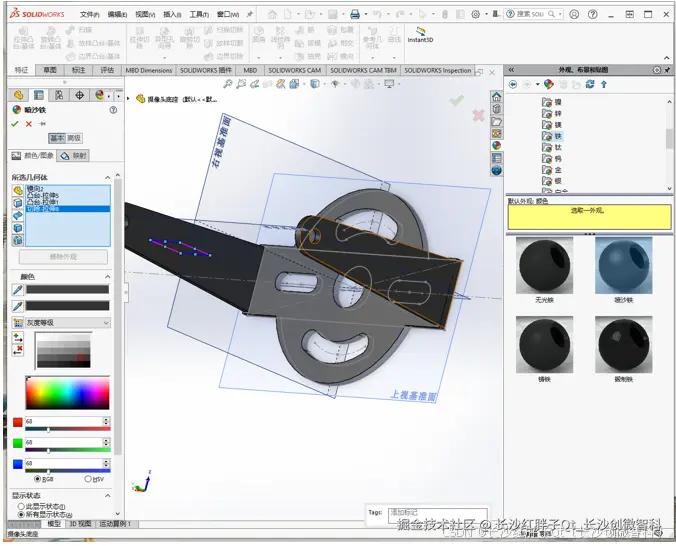Select the HSV radio button
The height and width of the screenshot is (546, 676).
[88, 479]
